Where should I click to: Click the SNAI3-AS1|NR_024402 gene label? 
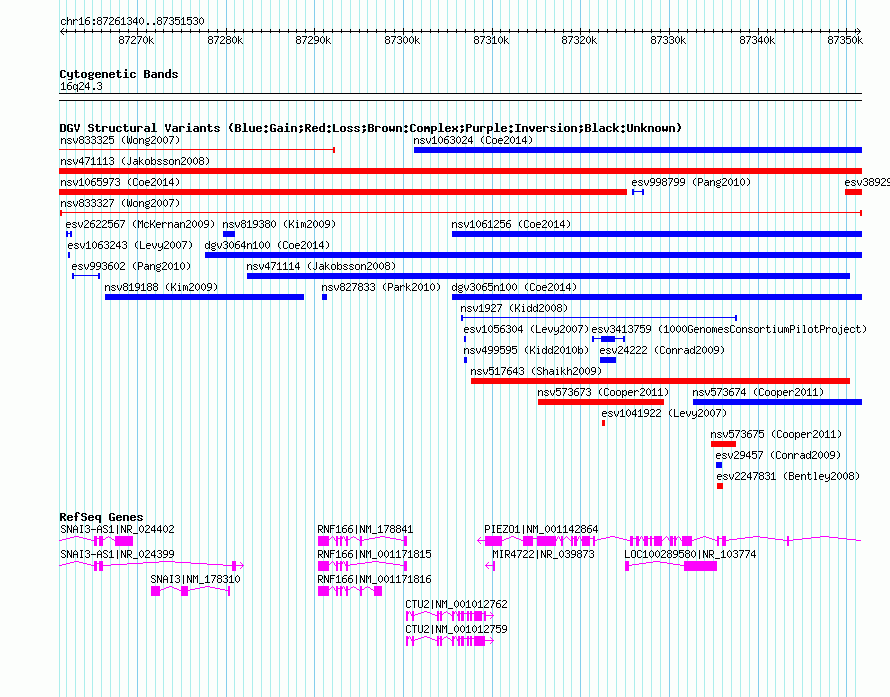(117, 529)
